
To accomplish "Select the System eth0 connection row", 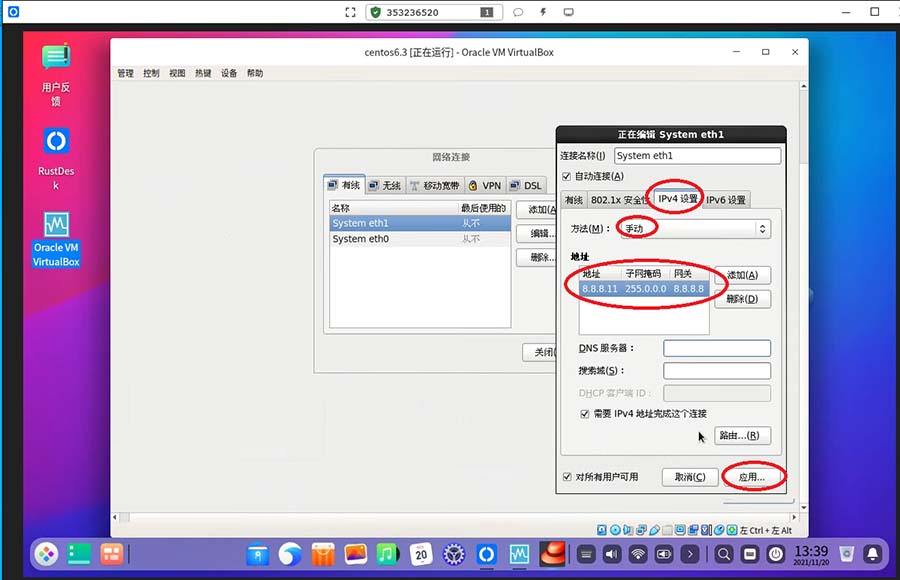I will (x=420, y=239).
